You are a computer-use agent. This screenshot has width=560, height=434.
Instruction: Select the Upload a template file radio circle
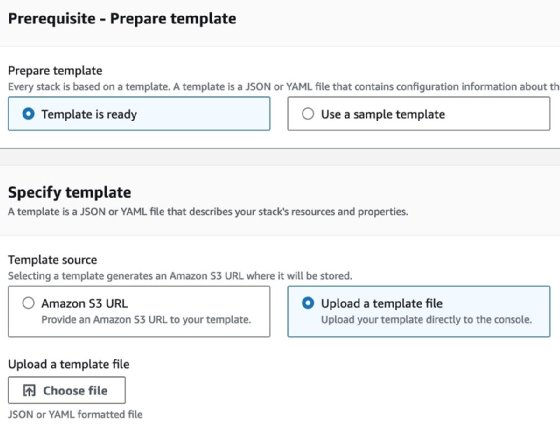point(308,303)
